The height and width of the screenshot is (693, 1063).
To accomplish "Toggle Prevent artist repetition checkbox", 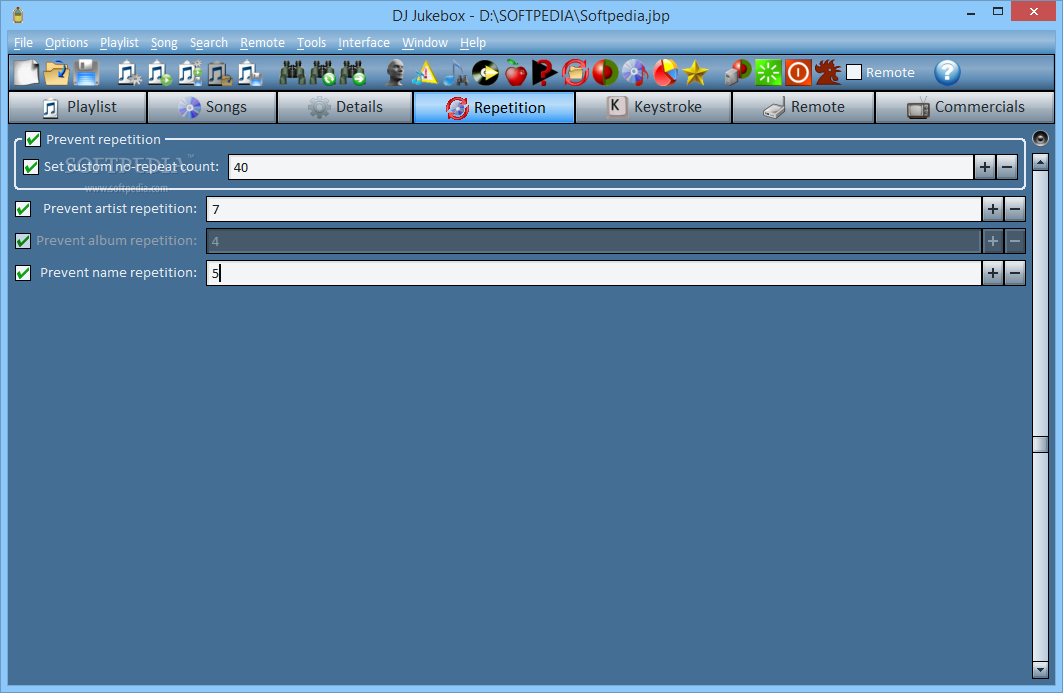I will 23,209.
